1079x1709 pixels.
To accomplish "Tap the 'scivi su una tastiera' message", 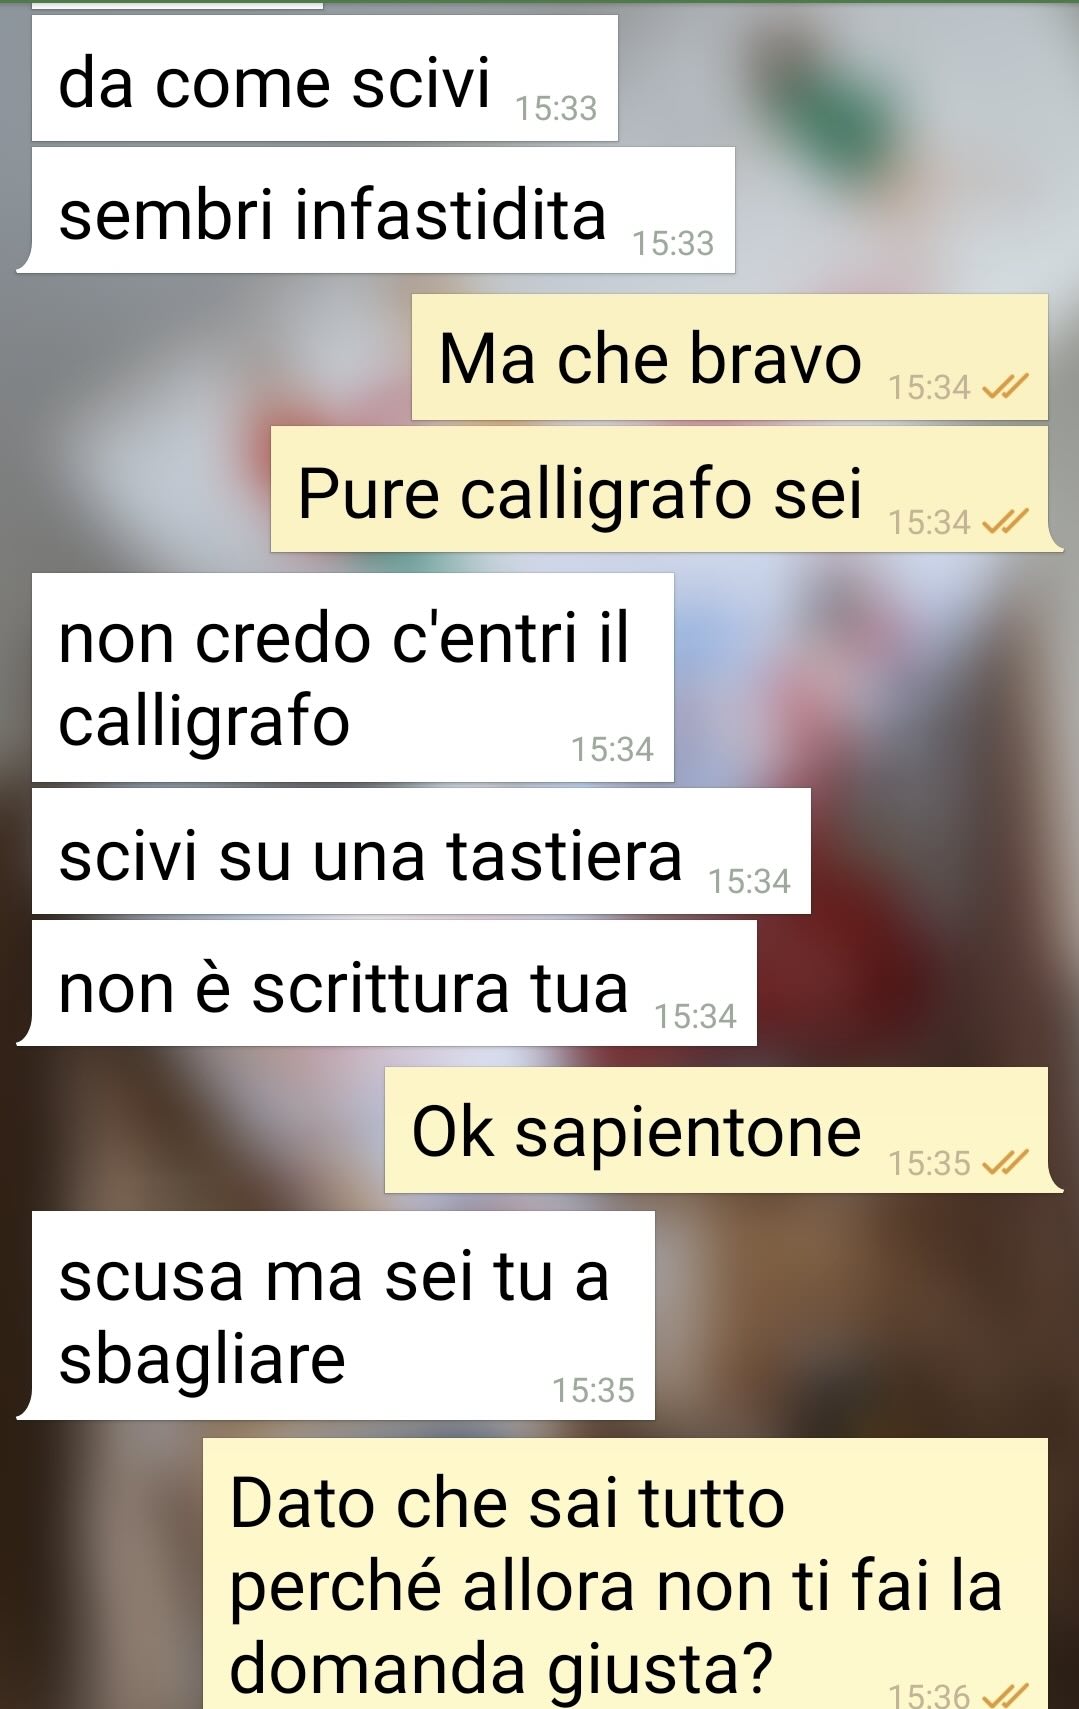I will click(421, 851).
